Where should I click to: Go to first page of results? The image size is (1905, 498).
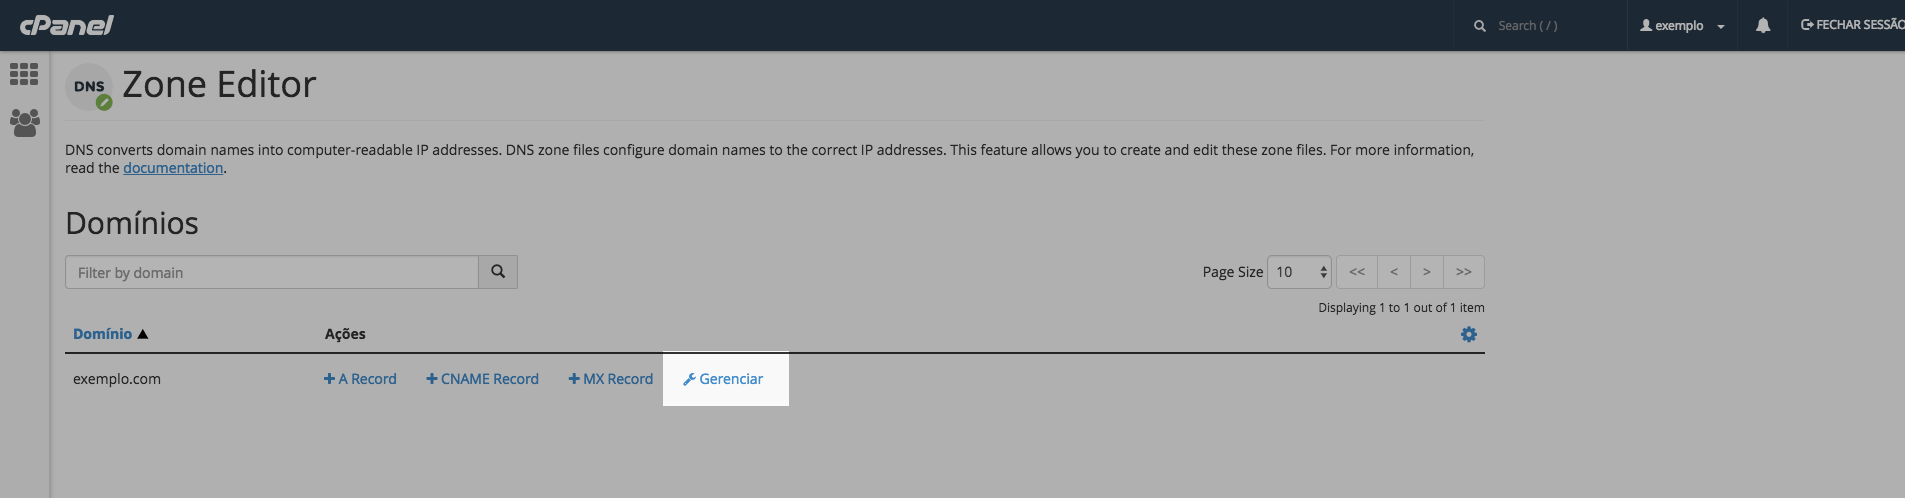pyautogui.click(x=1356, y=272)
